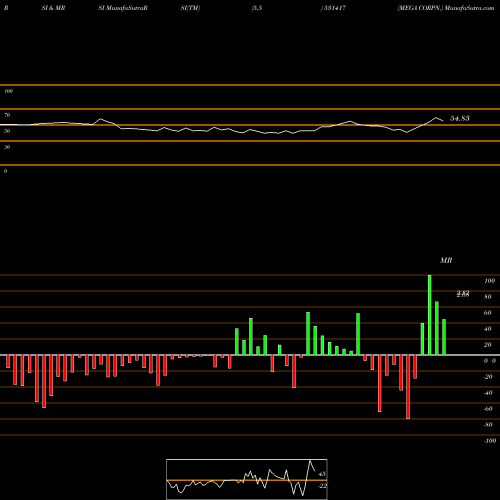Click the peak of the white RSI line near 54.83
500x500 pixels.
436,117
